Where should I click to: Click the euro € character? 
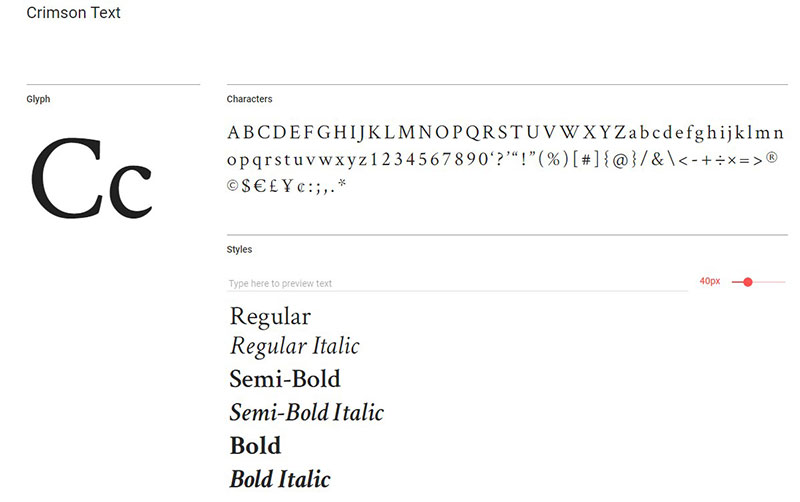260,186
